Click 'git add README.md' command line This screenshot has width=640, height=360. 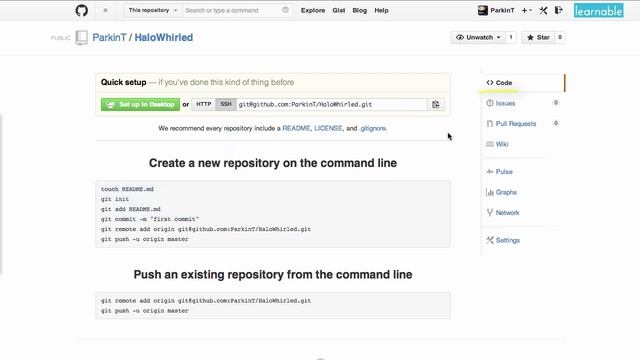coord(131,209)
